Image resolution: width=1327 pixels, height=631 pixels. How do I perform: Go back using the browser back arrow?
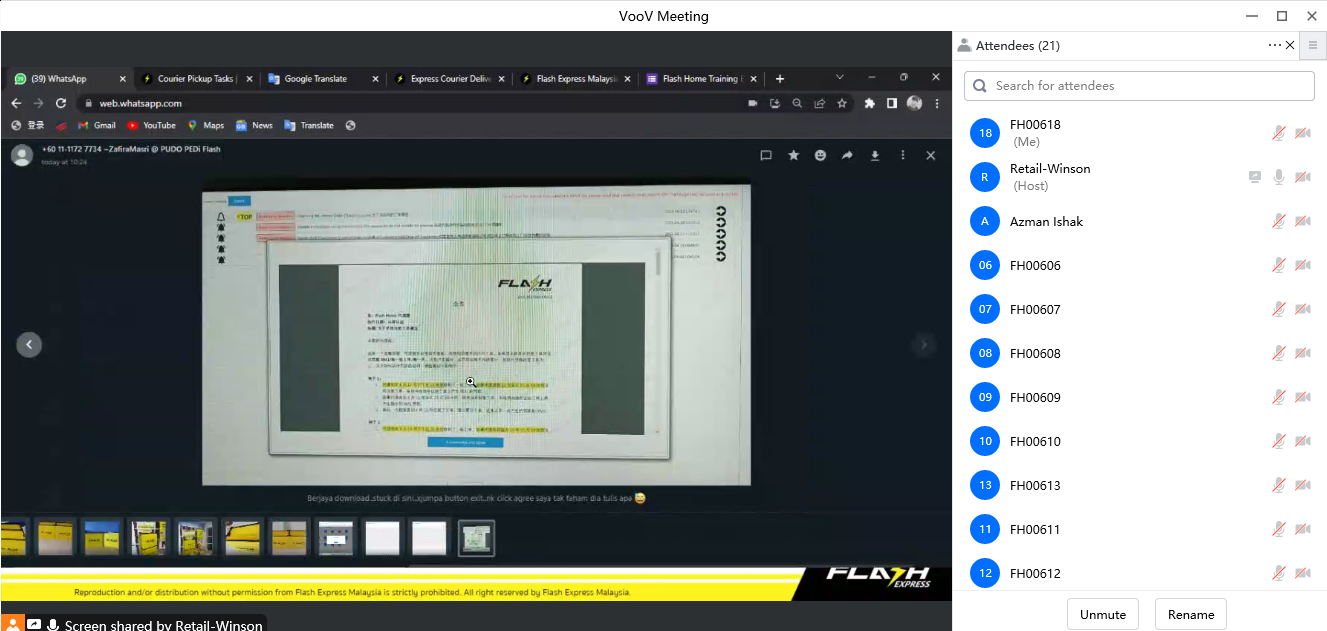coord(16,103)
